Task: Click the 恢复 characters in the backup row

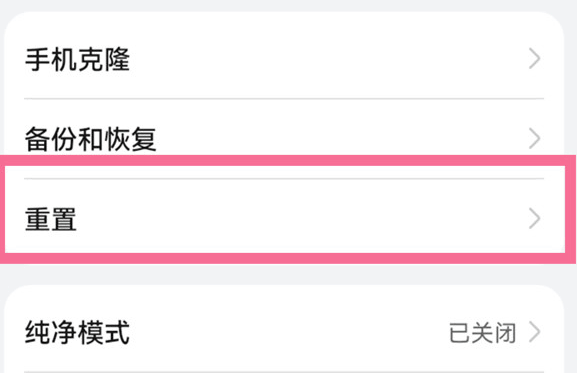Action: pyautogui.click(x=130, y=139)
